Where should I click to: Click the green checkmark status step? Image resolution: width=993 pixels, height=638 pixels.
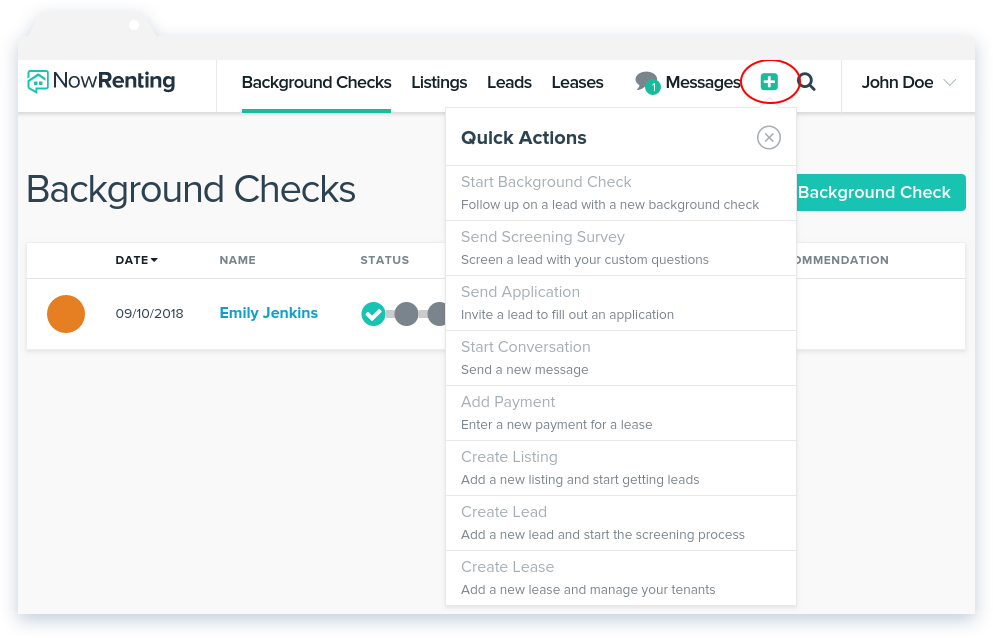point(373,314)
